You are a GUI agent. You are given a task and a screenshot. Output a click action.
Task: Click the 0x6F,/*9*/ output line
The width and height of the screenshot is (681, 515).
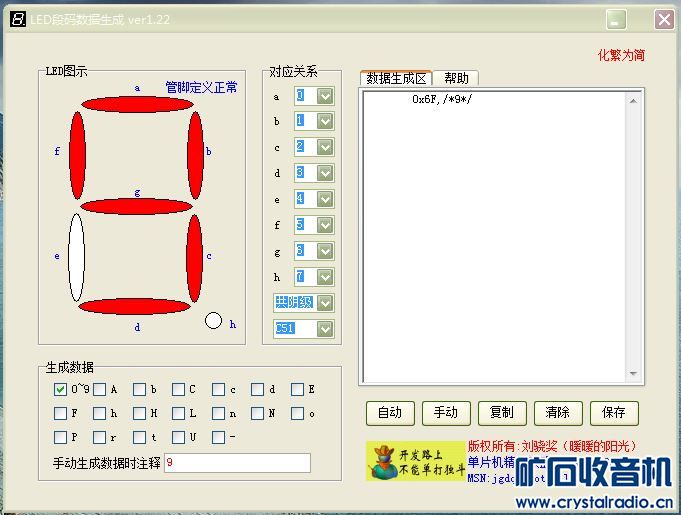441,99
